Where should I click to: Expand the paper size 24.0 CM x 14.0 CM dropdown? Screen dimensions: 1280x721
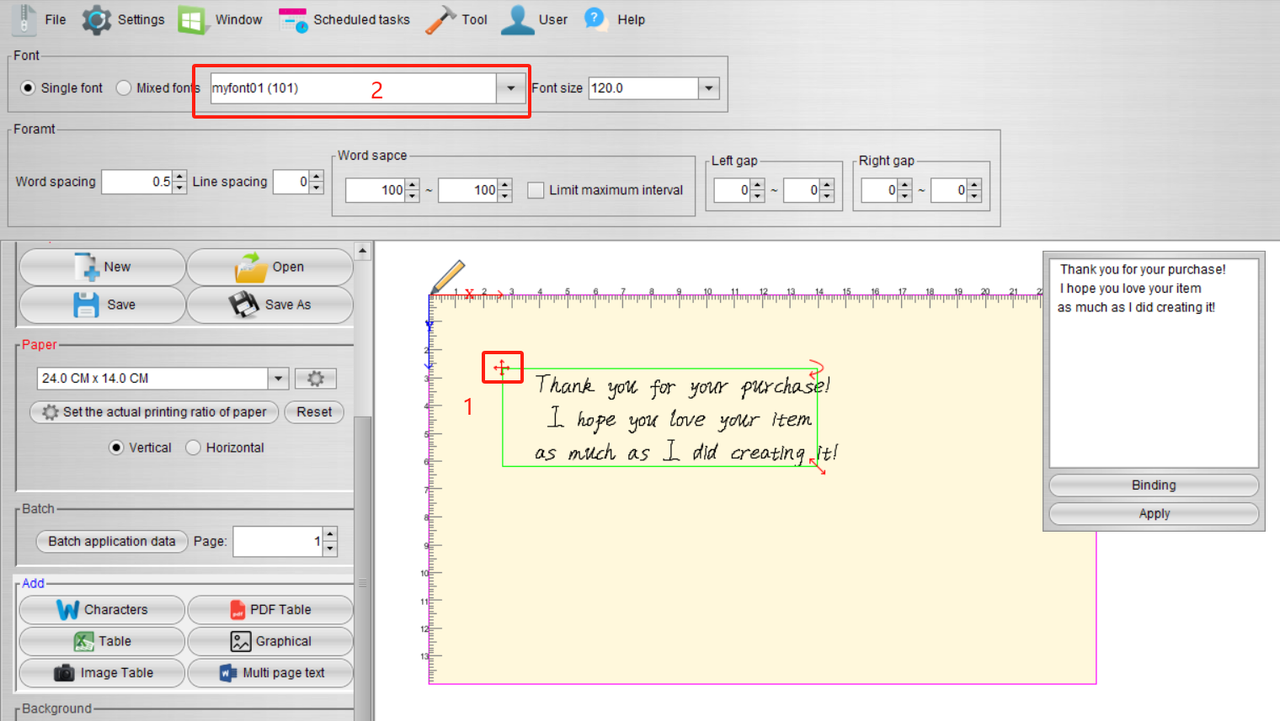(x=278, y=379)
